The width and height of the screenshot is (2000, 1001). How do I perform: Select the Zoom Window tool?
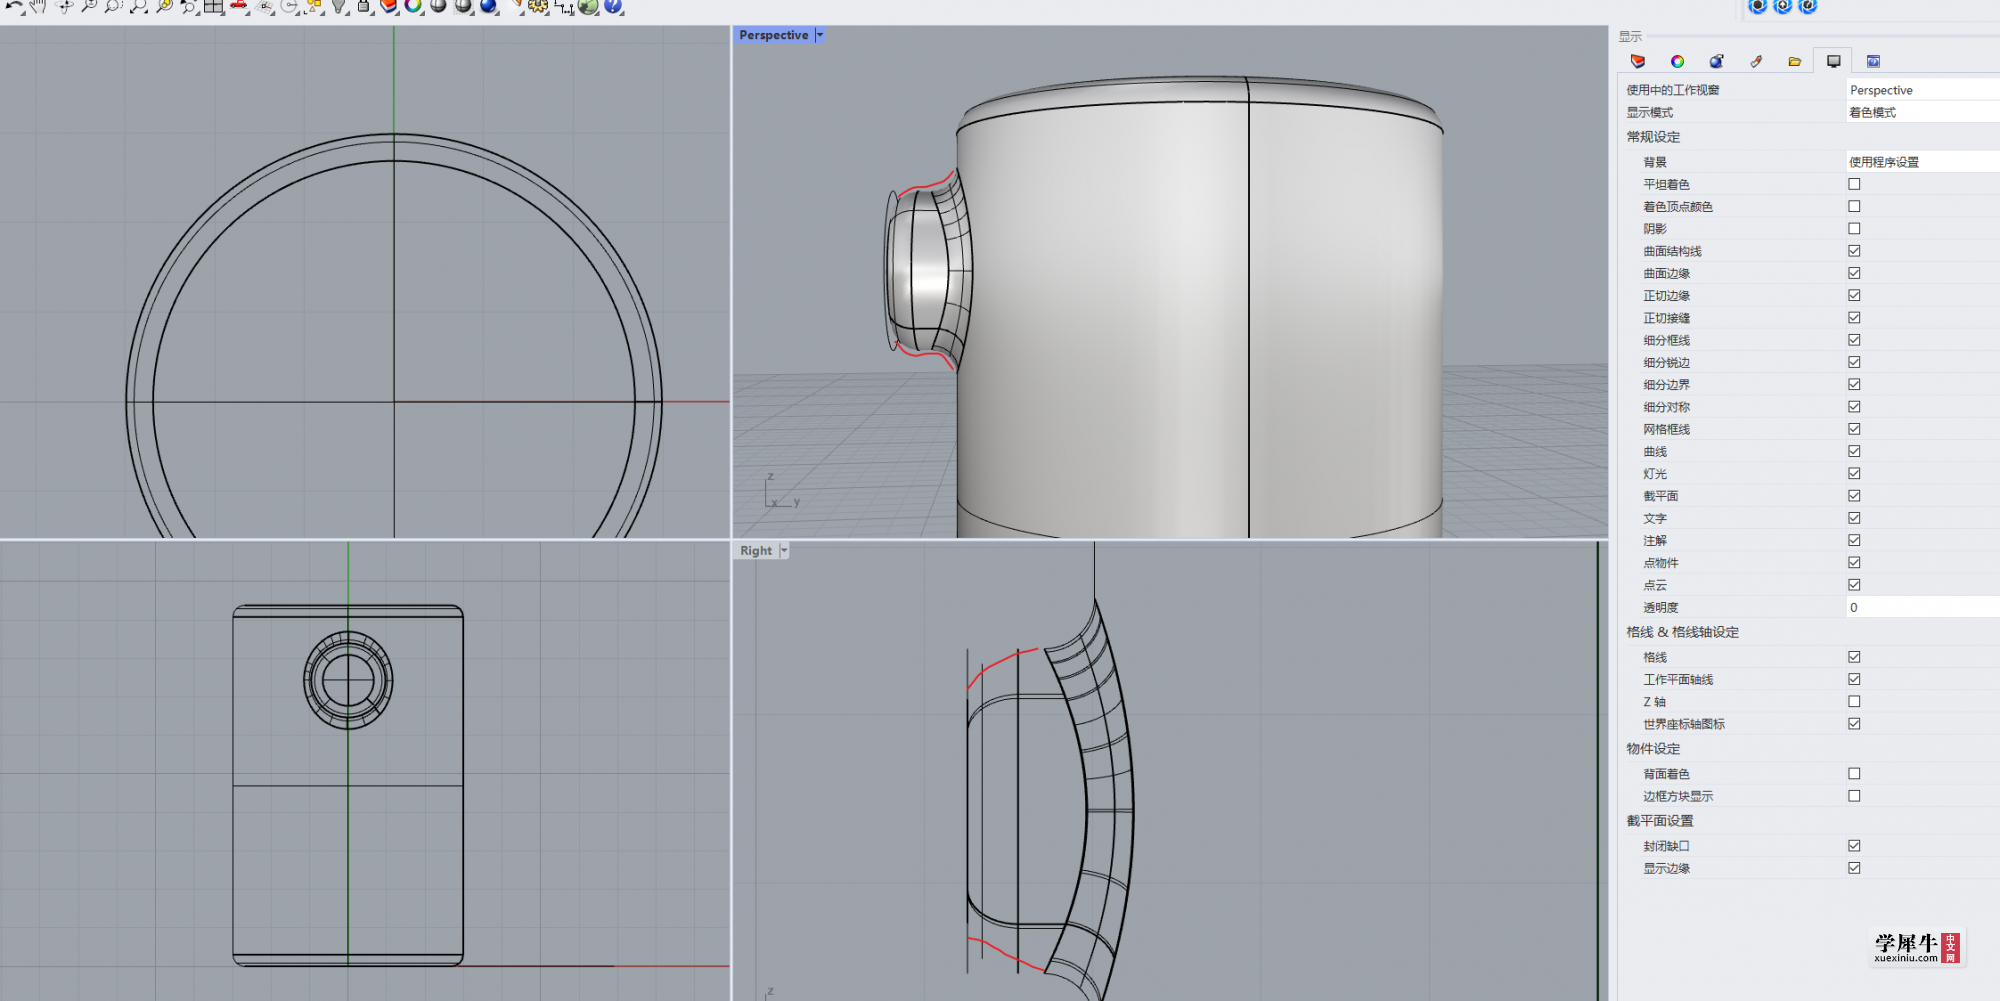[113, 6]
